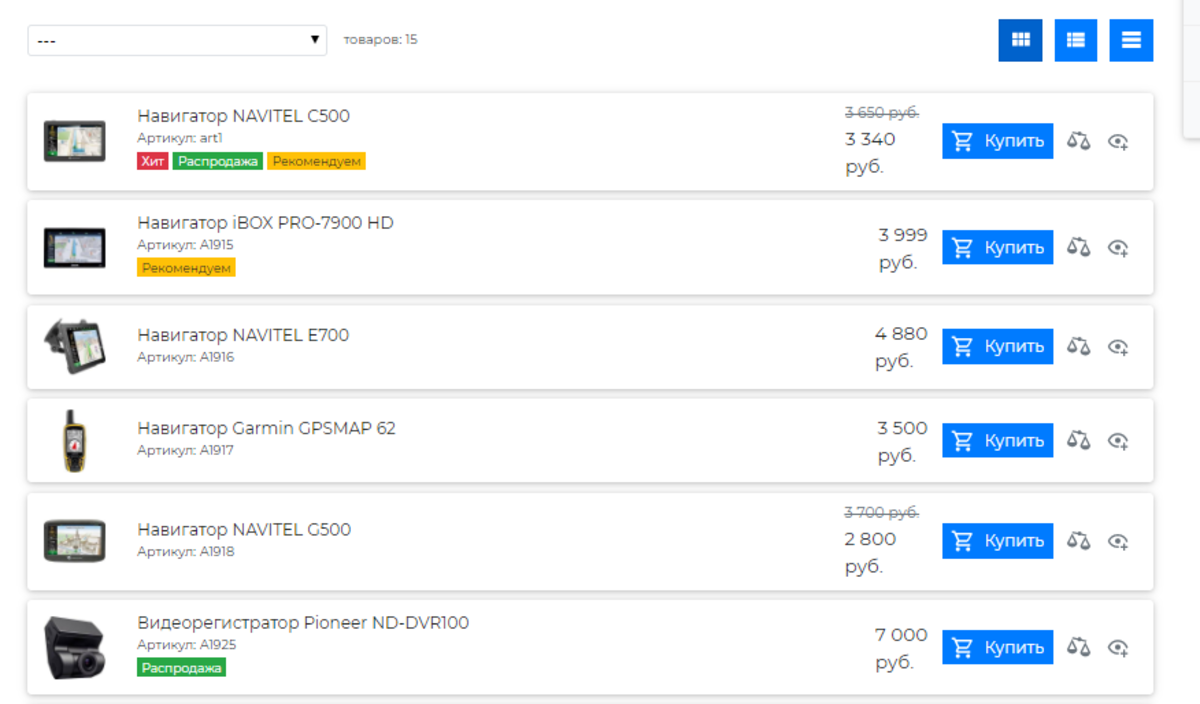The width and height of the screenshot is (1200, 704).
Task: Click the Артикул: A1918 text
Action: pos(185,552)
